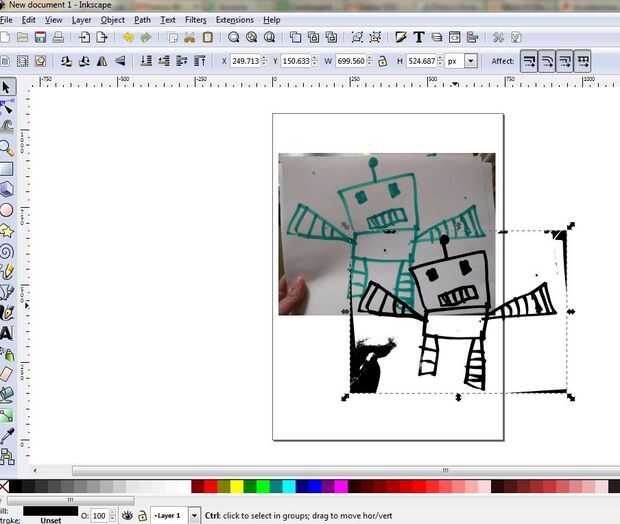Open the Path menu
The height and width of the screenshot is (524, 620).
[142, 20]
